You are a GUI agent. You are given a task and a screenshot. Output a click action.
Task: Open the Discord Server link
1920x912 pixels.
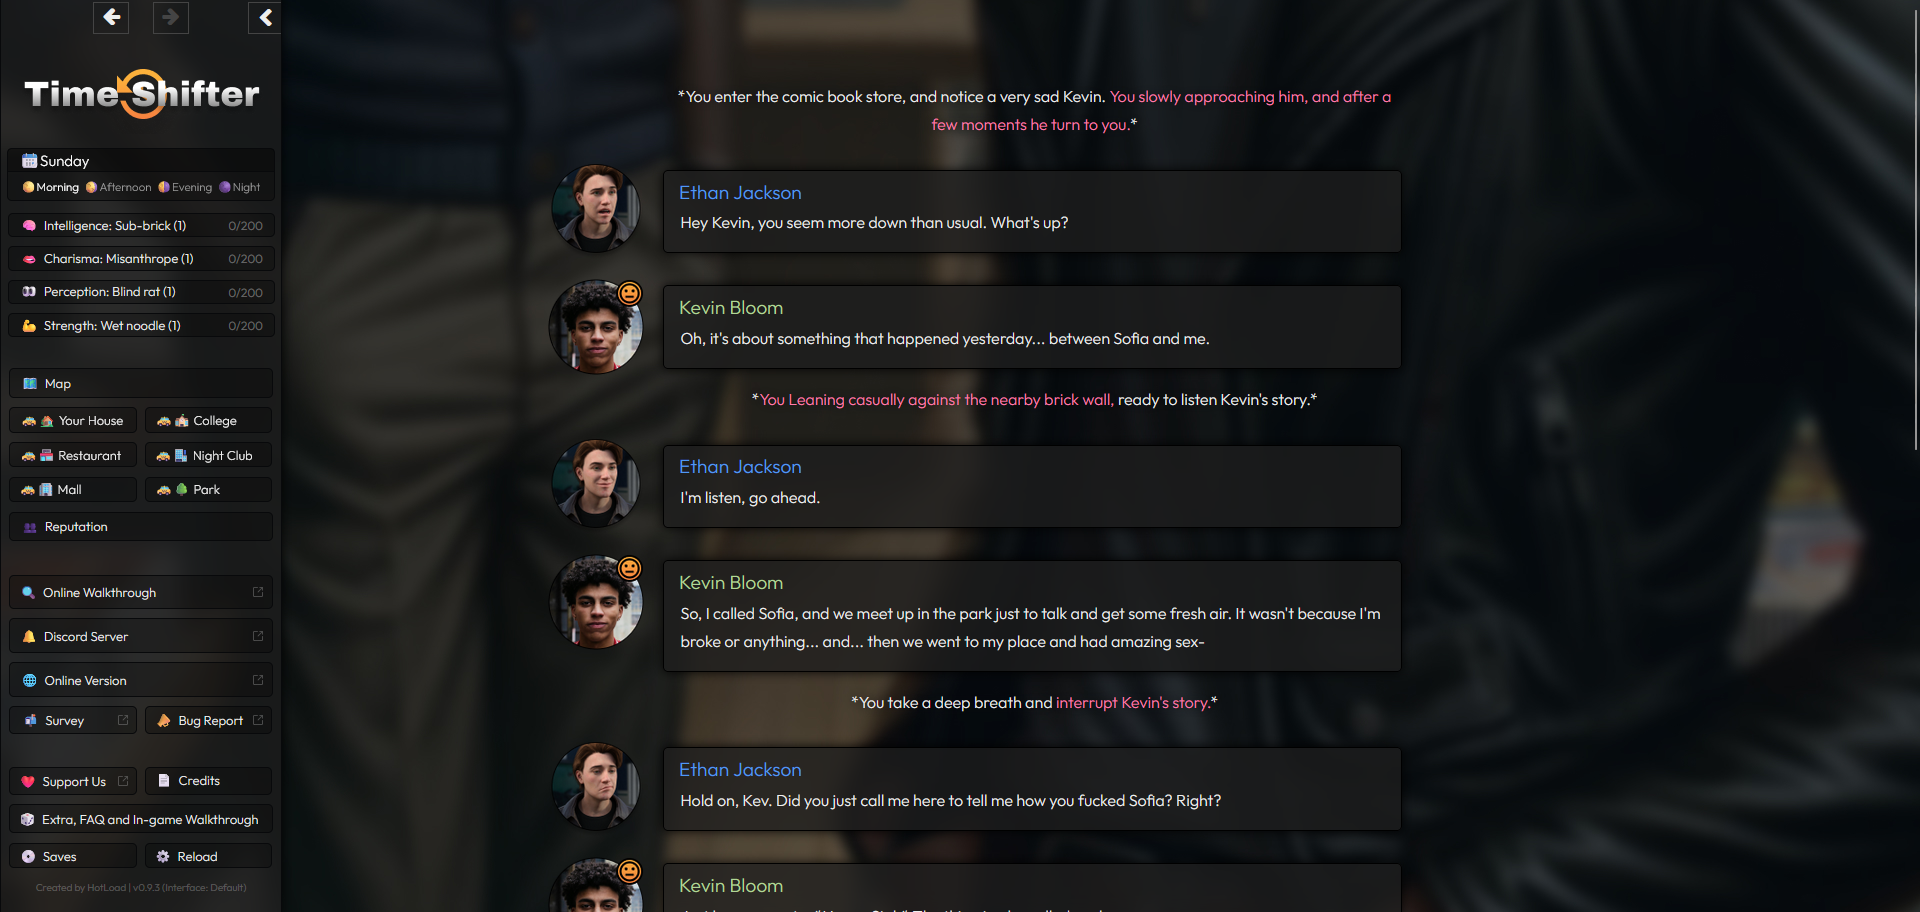140,637
